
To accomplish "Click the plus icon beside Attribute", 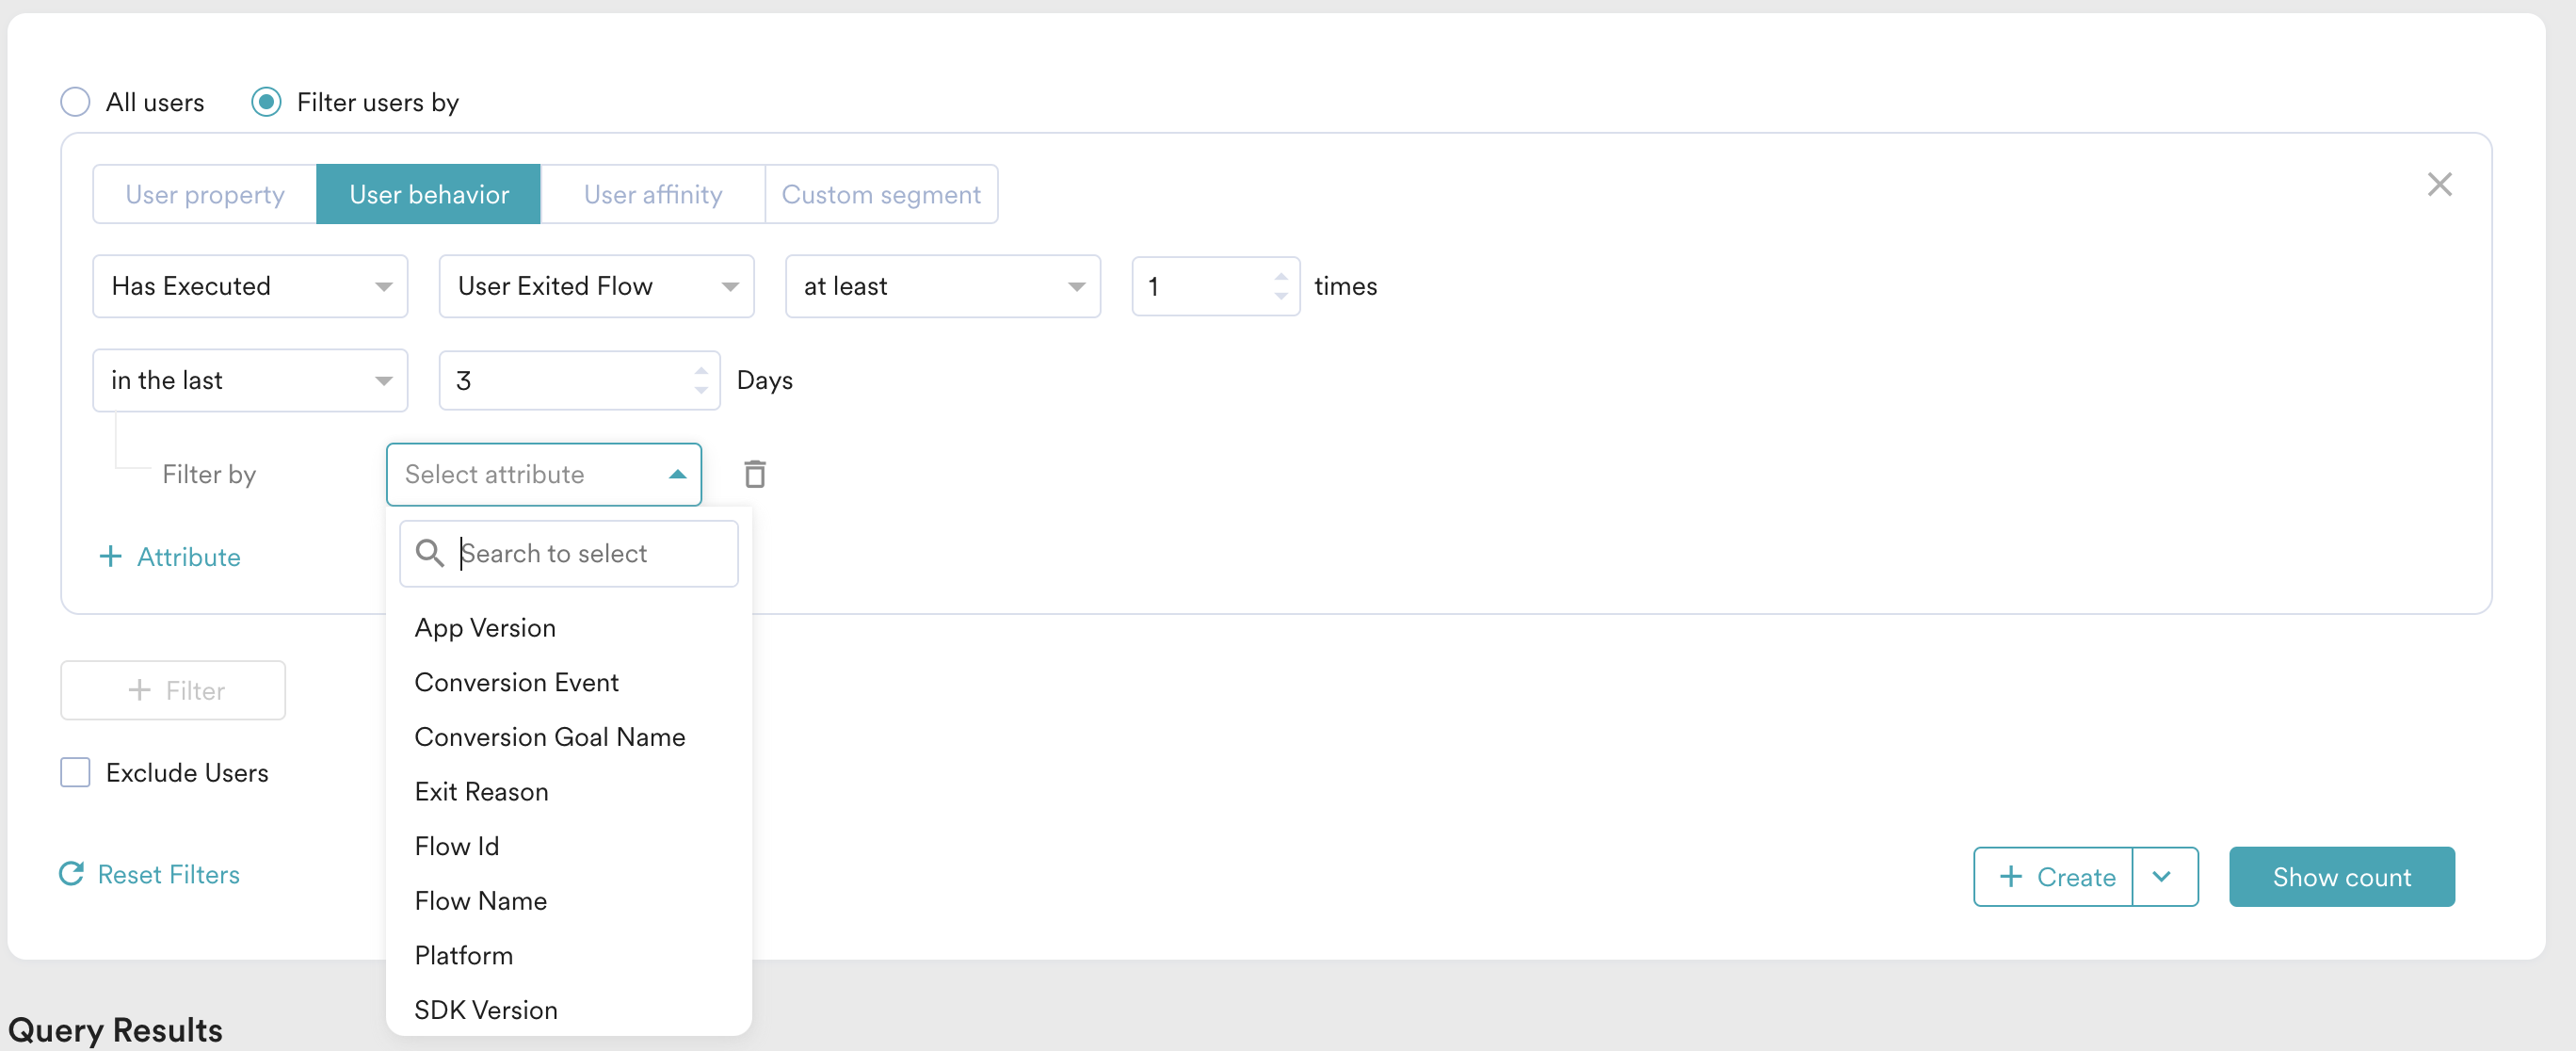I will 110,556.
